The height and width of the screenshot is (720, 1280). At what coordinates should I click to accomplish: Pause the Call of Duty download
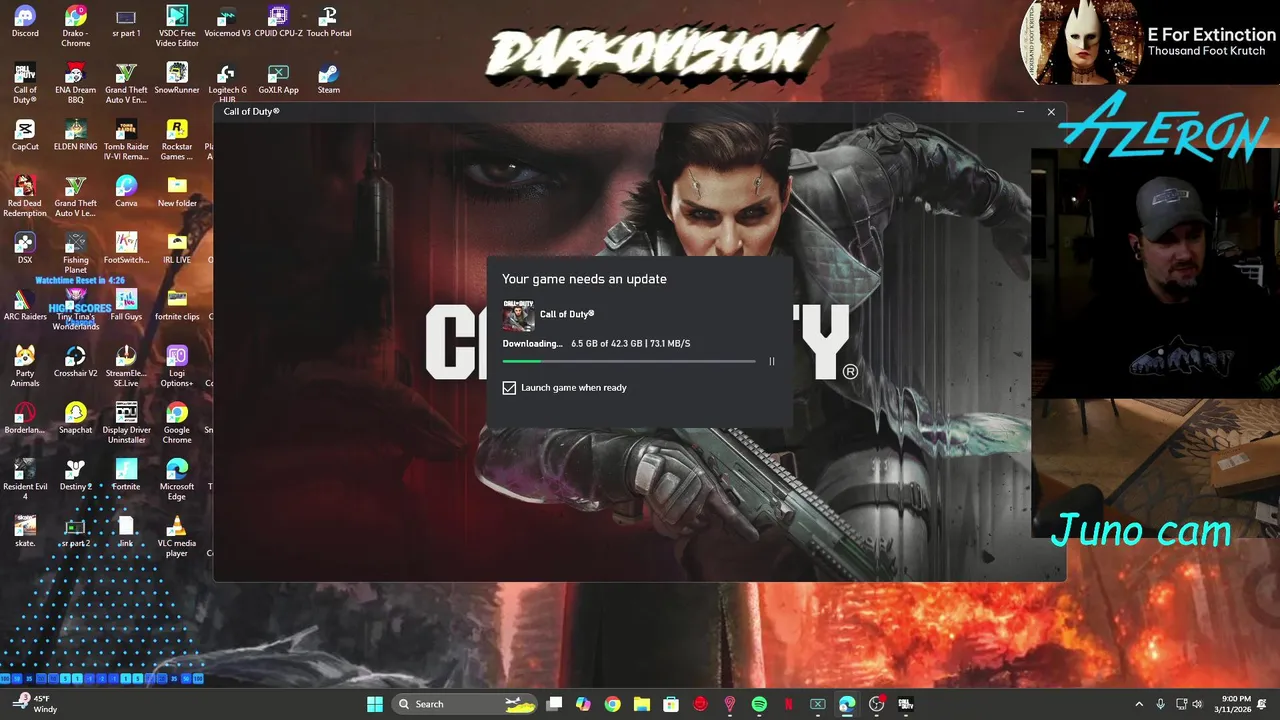771,361
